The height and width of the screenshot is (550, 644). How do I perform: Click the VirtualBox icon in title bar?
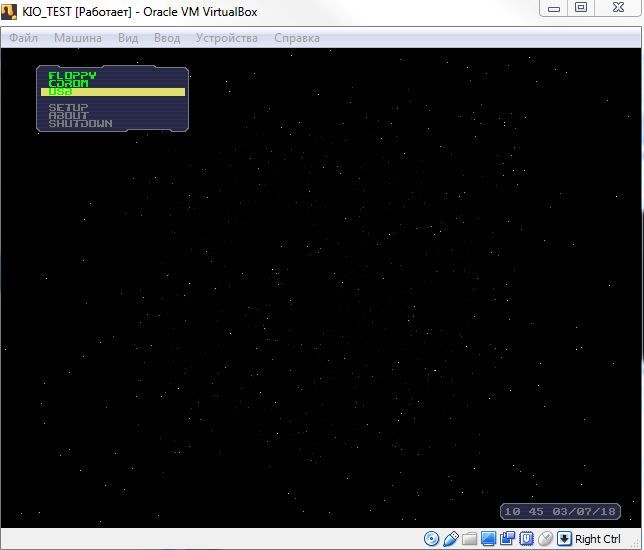pyautogui.click(x=11, y=11)
